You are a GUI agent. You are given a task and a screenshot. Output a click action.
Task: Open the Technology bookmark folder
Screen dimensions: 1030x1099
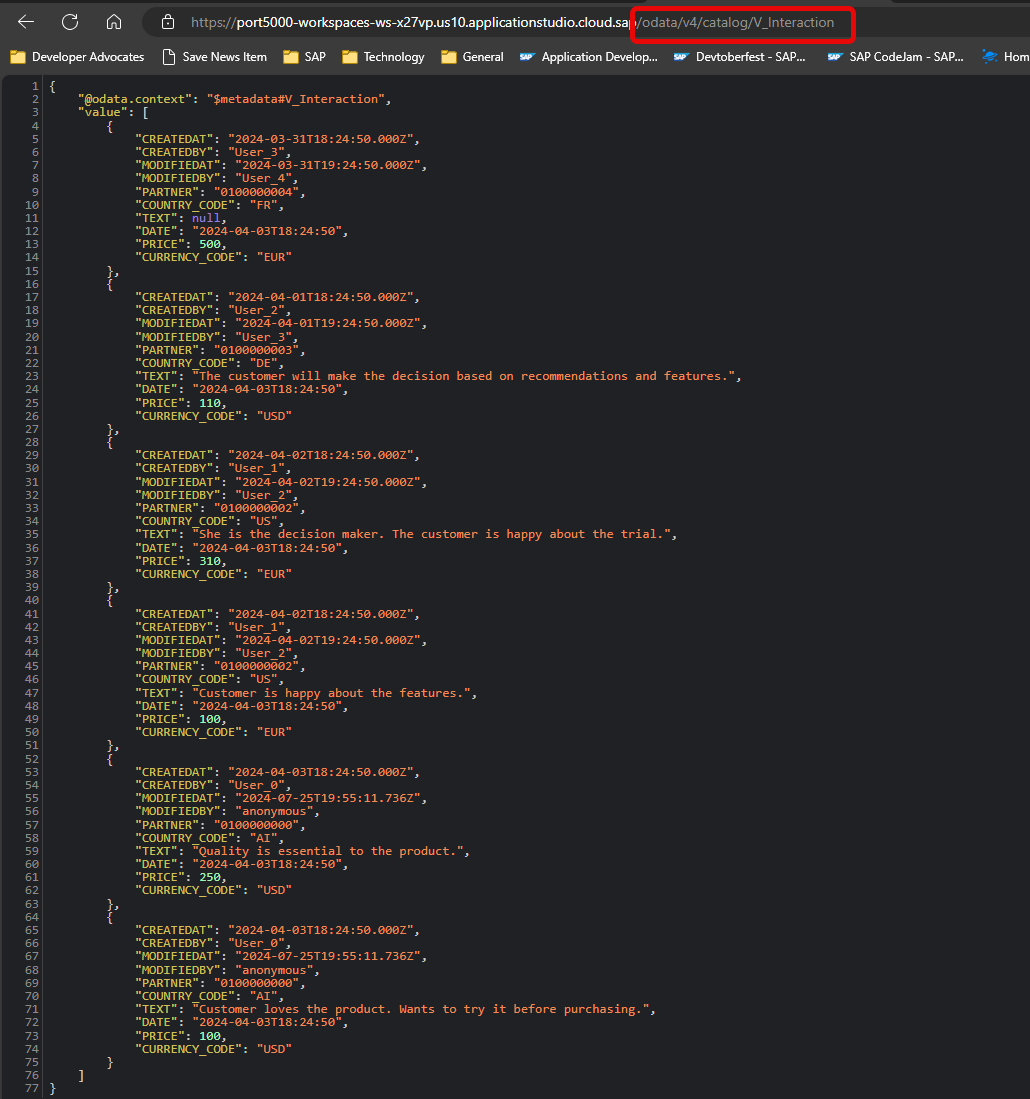pos(383,57)
